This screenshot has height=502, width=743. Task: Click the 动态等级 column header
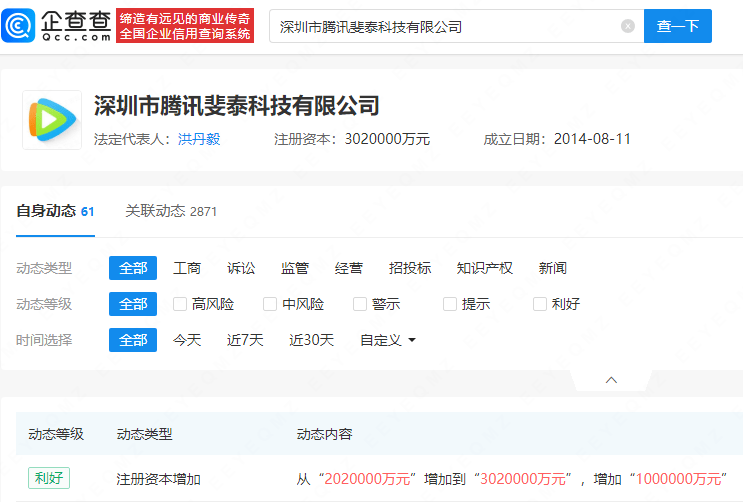tap(56, 434)
